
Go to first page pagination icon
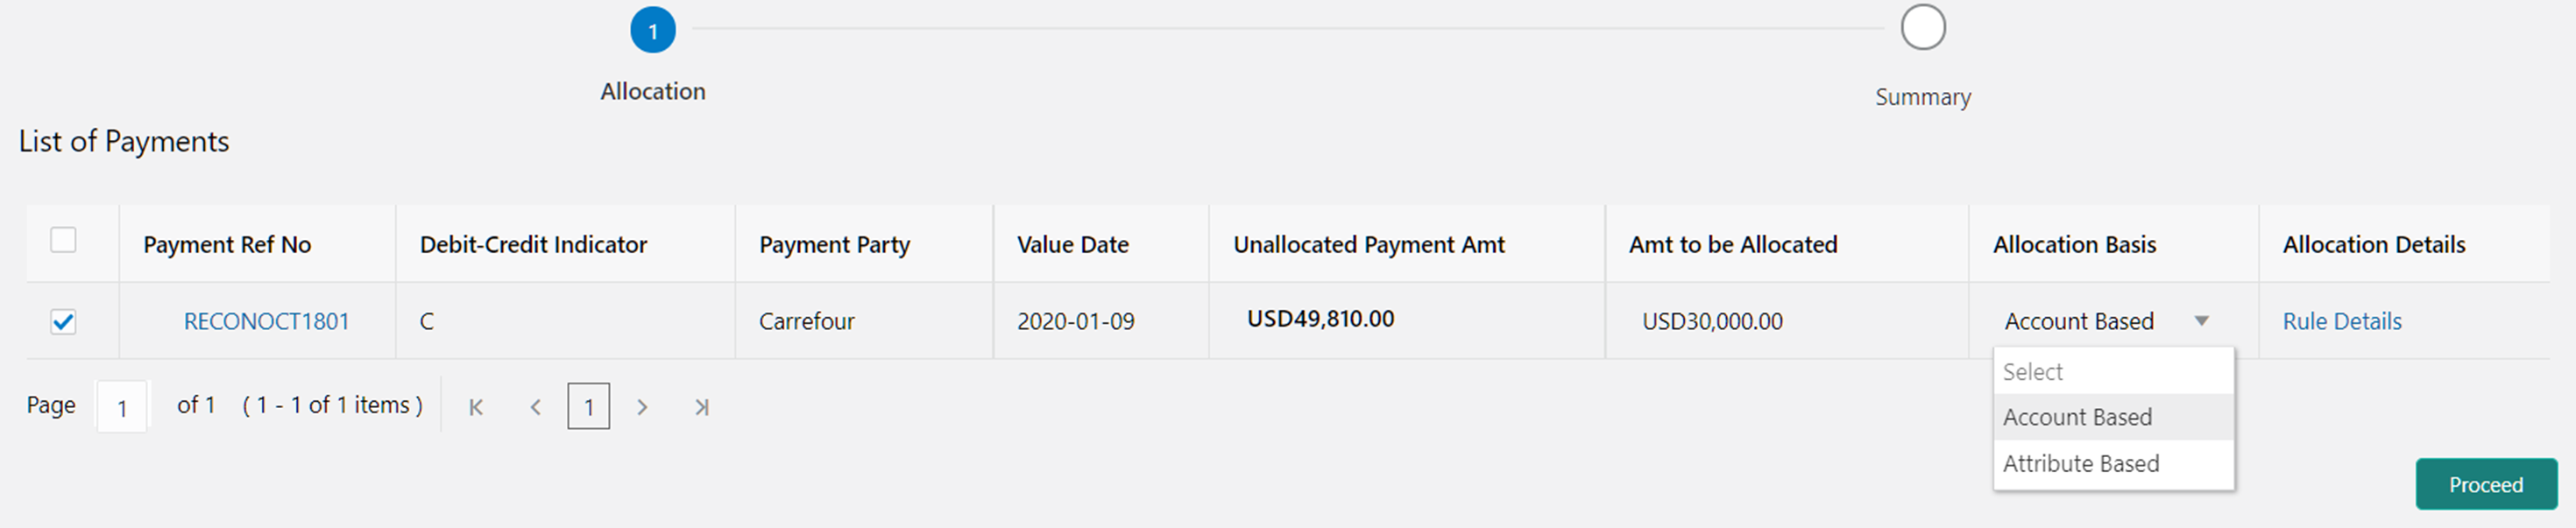[x=476, y=407]
